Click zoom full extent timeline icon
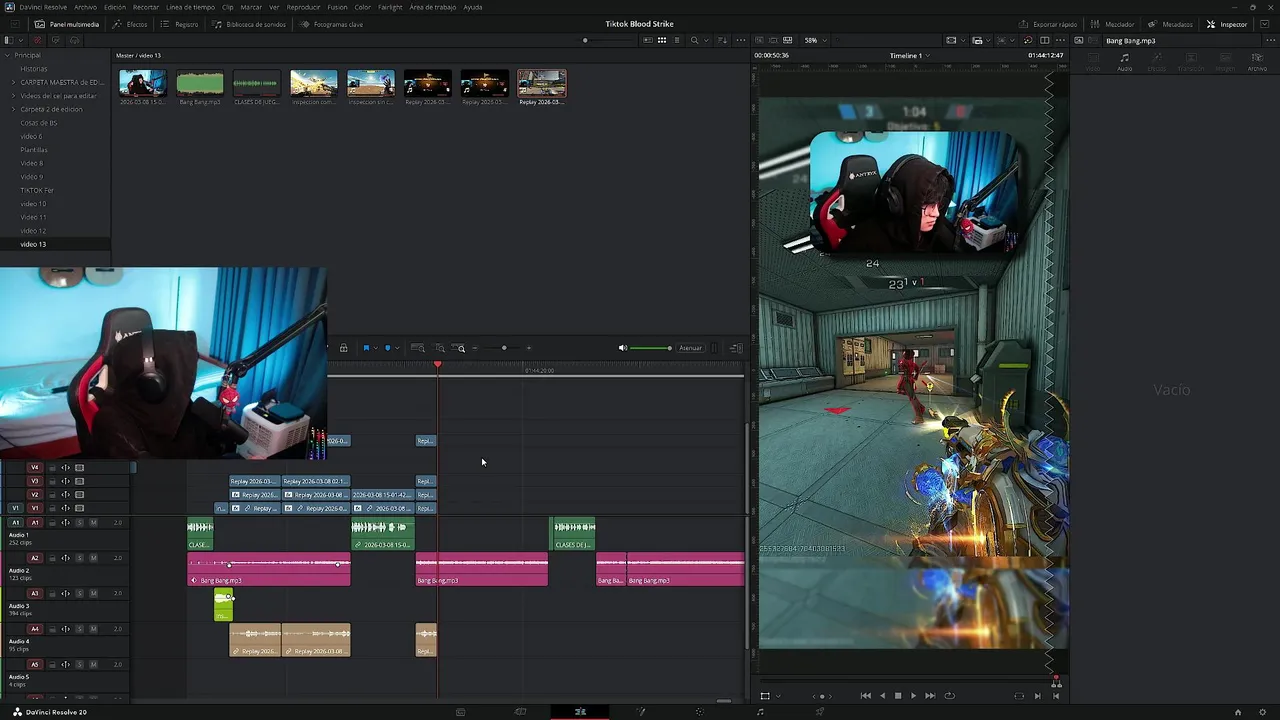Screen dimensions: 1280x720 tap(418, 348)
